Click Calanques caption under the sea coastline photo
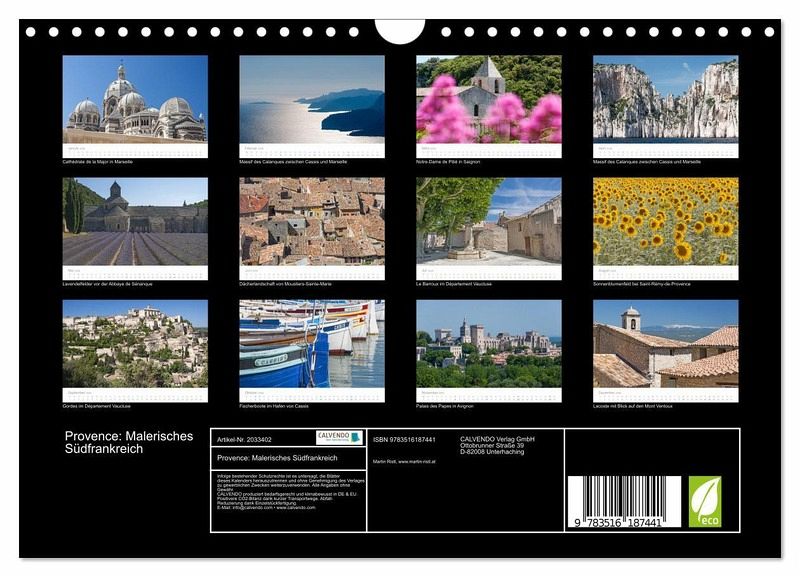 [x=293, y=162]
